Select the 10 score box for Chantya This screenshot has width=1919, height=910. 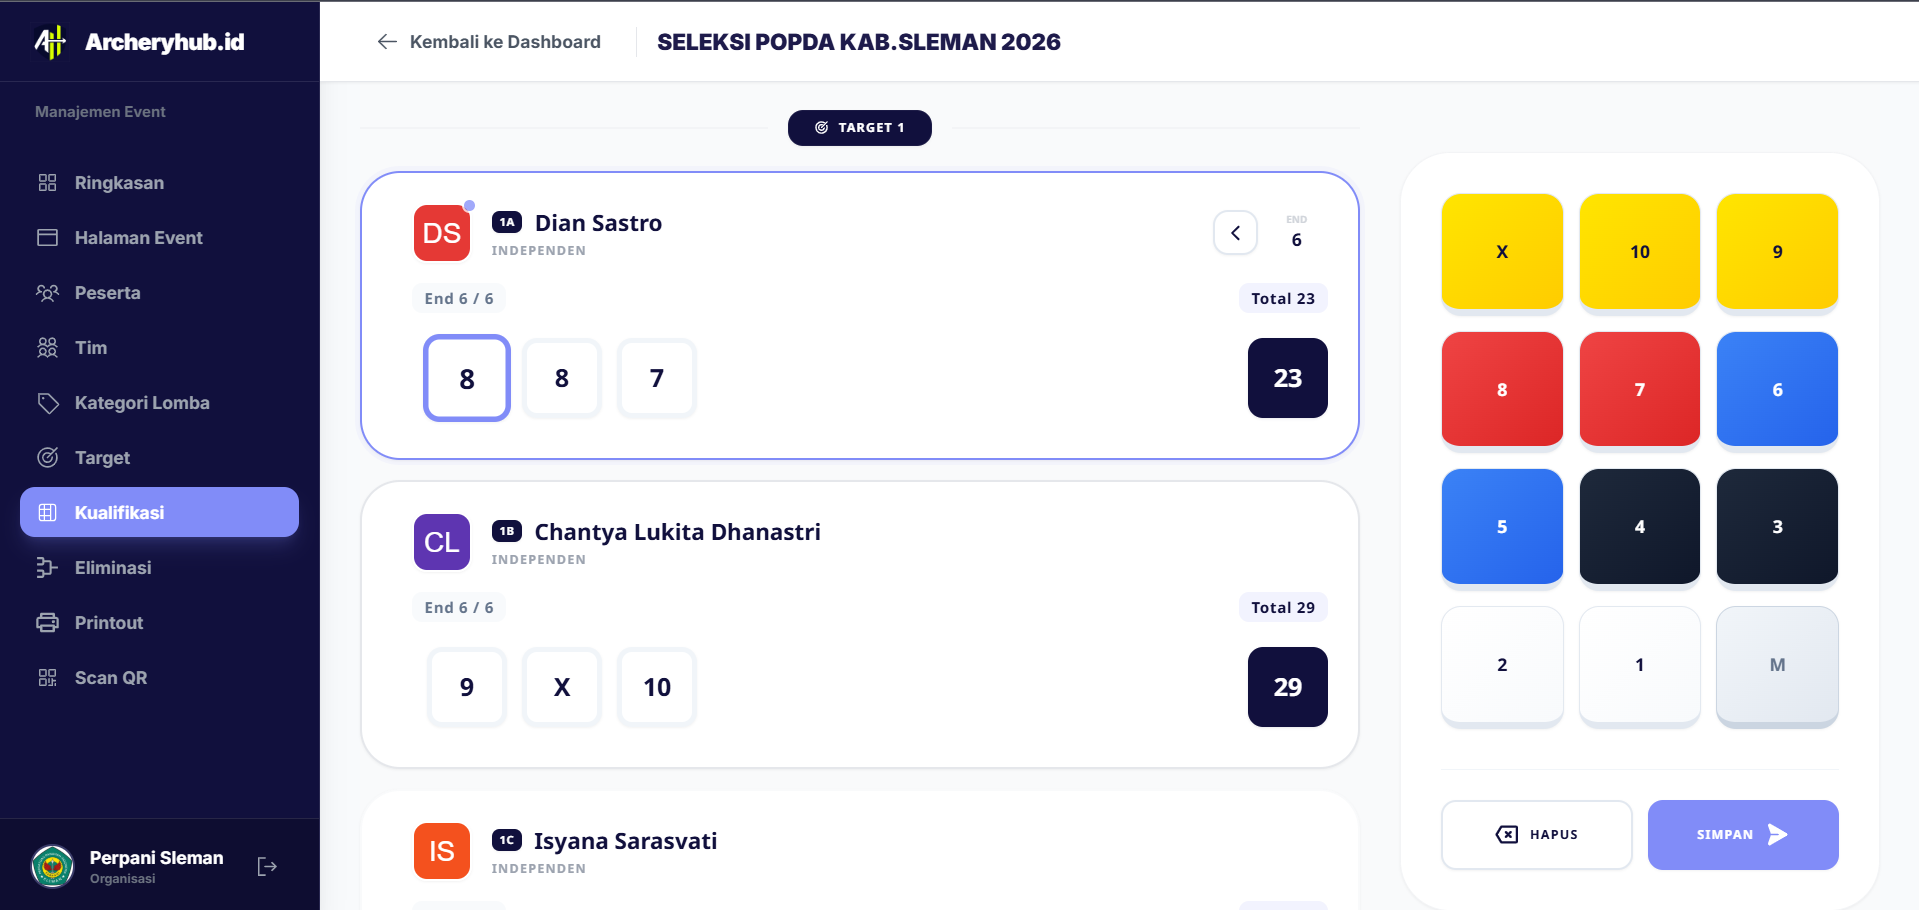coord(656,687)
